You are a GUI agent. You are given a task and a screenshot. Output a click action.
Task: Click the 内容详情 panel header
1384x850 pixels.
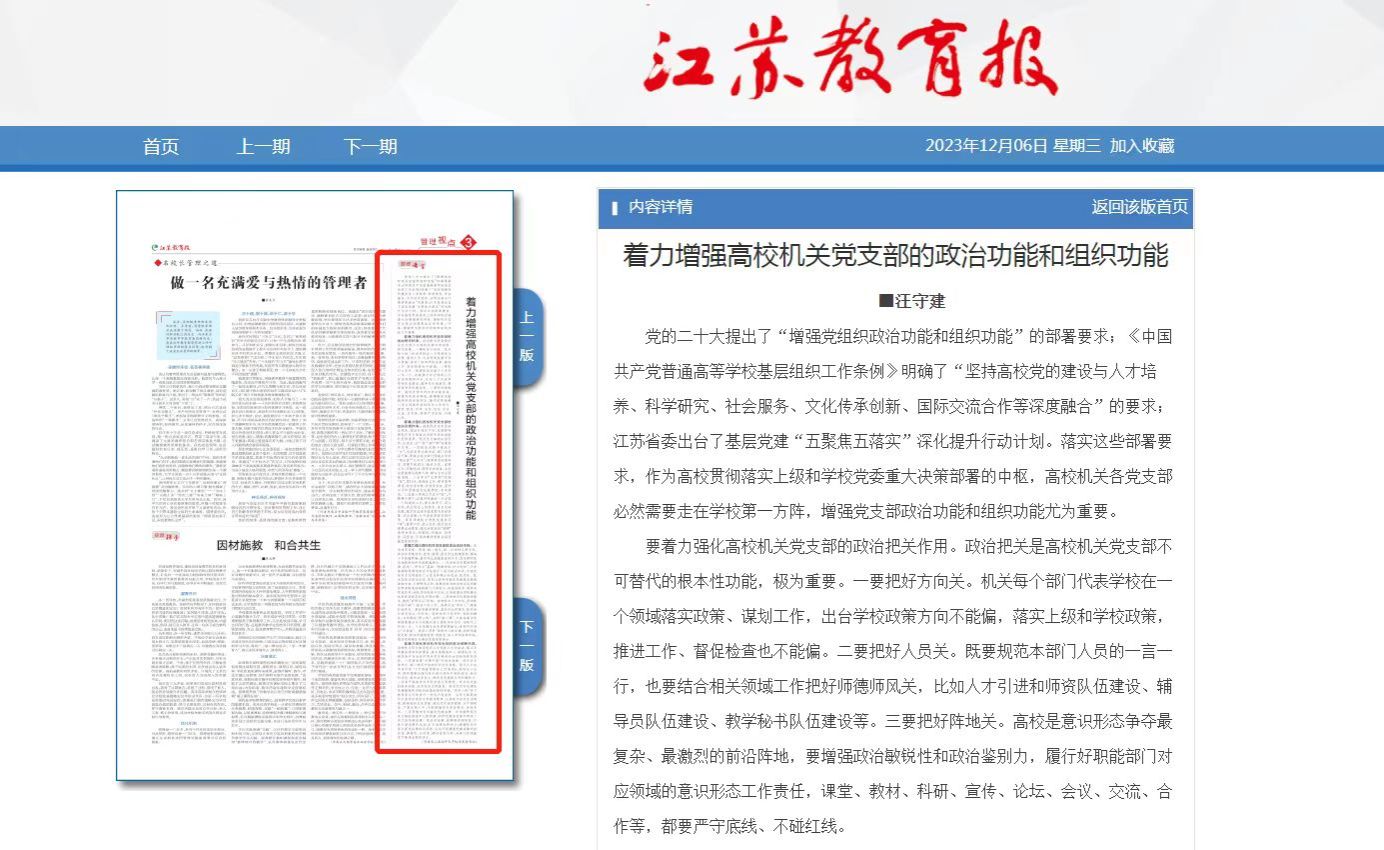pos(660,207)
